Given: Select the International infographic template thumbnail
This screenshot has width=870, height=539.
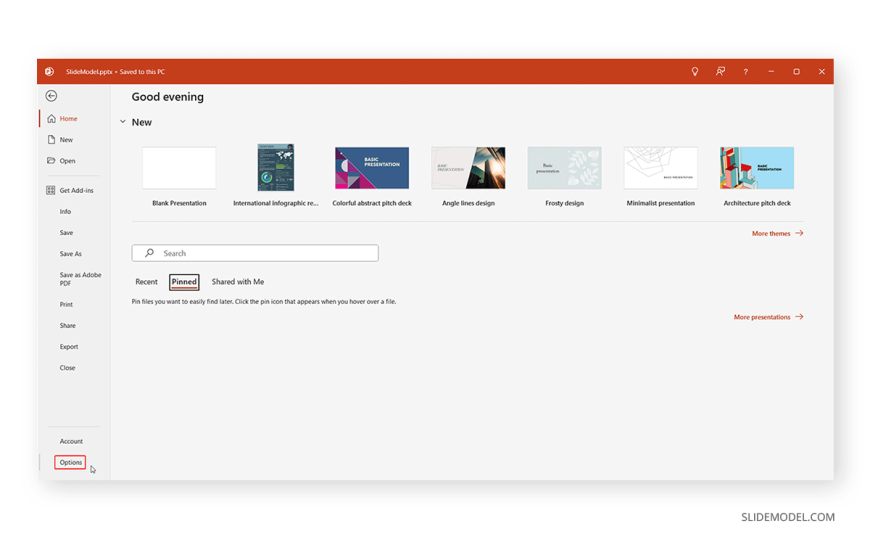Looking at the screenshot, I should click(x=276, y=168).
